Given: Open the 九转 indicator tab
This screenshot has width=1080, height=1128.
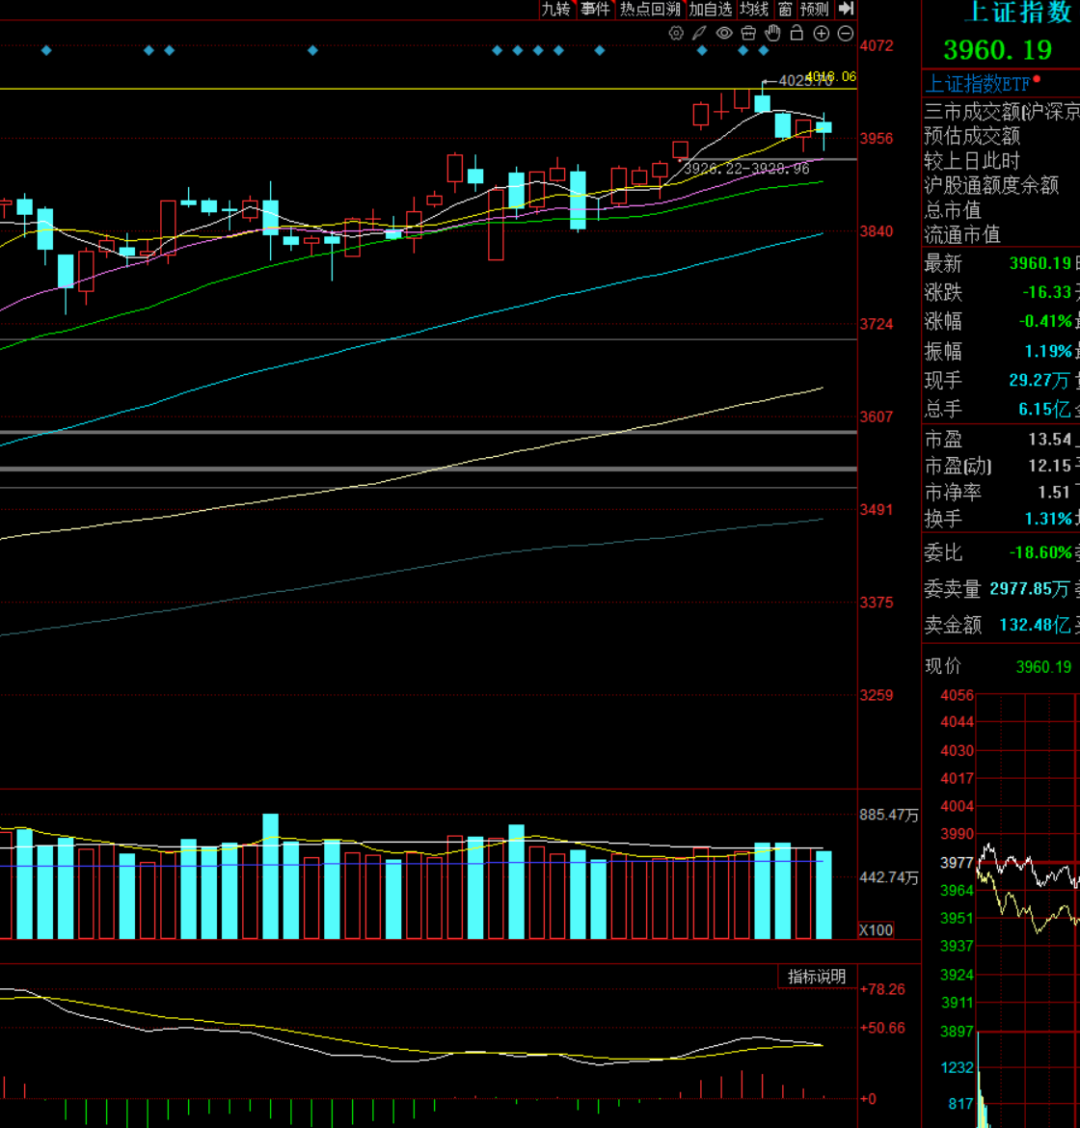Looking at the screenshot, I should tap(556, 9).
